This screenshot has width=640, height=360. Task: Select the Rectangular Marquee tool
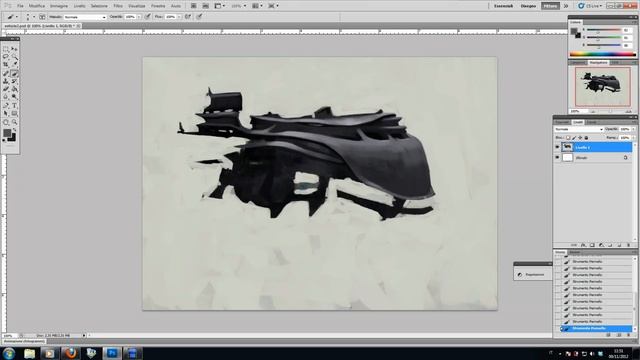(x=6, y=49)
